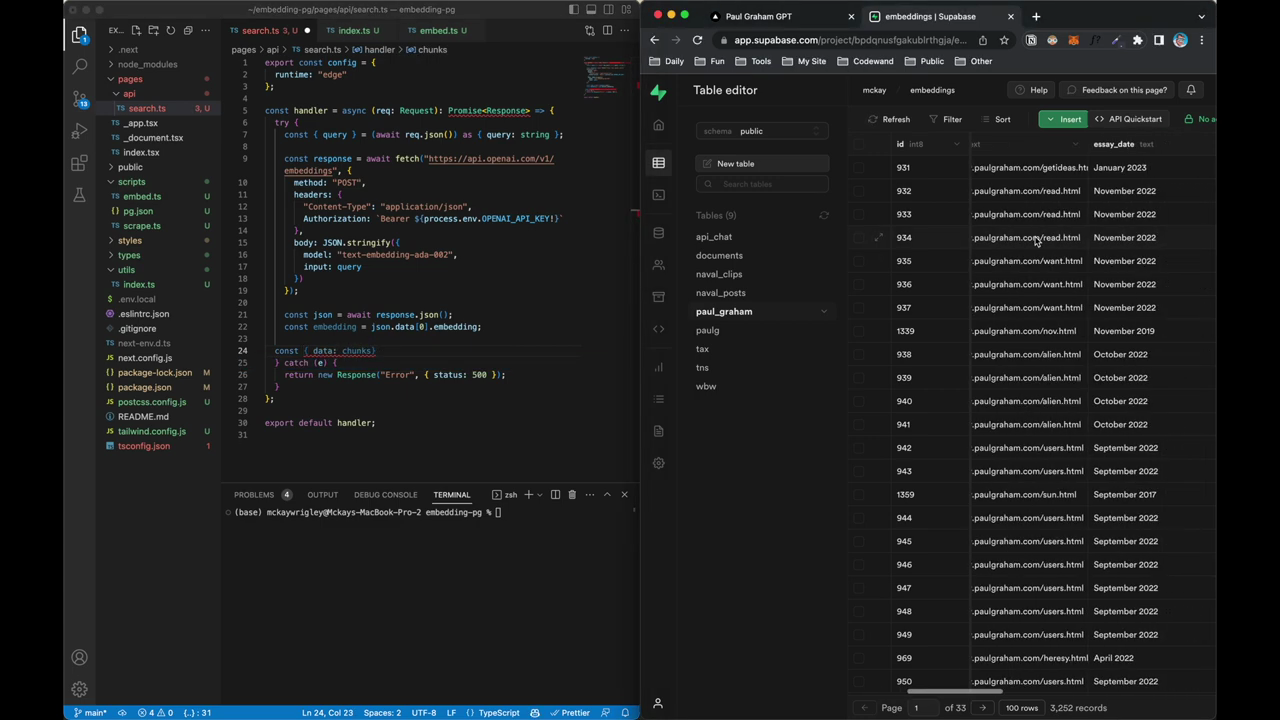This screenshot has height=720, width=1280.
Task: Open Extensions view in VS Code
Action: (79, 163)
